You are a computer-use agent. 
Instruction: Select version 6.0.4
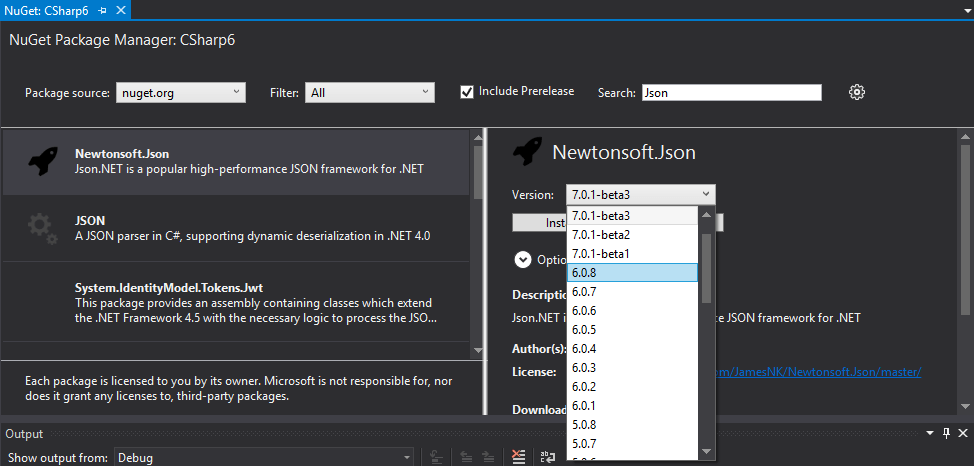coord(632,349)
